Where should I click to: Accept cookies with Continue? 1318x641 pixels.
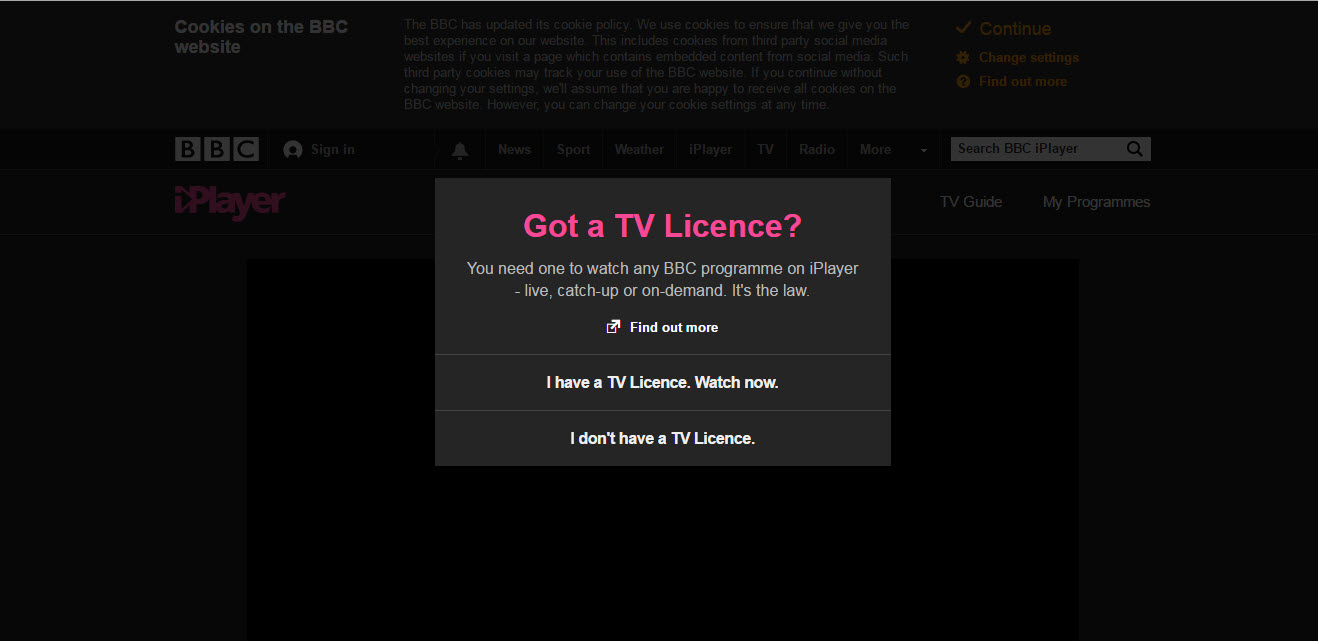click(1015, 29)
